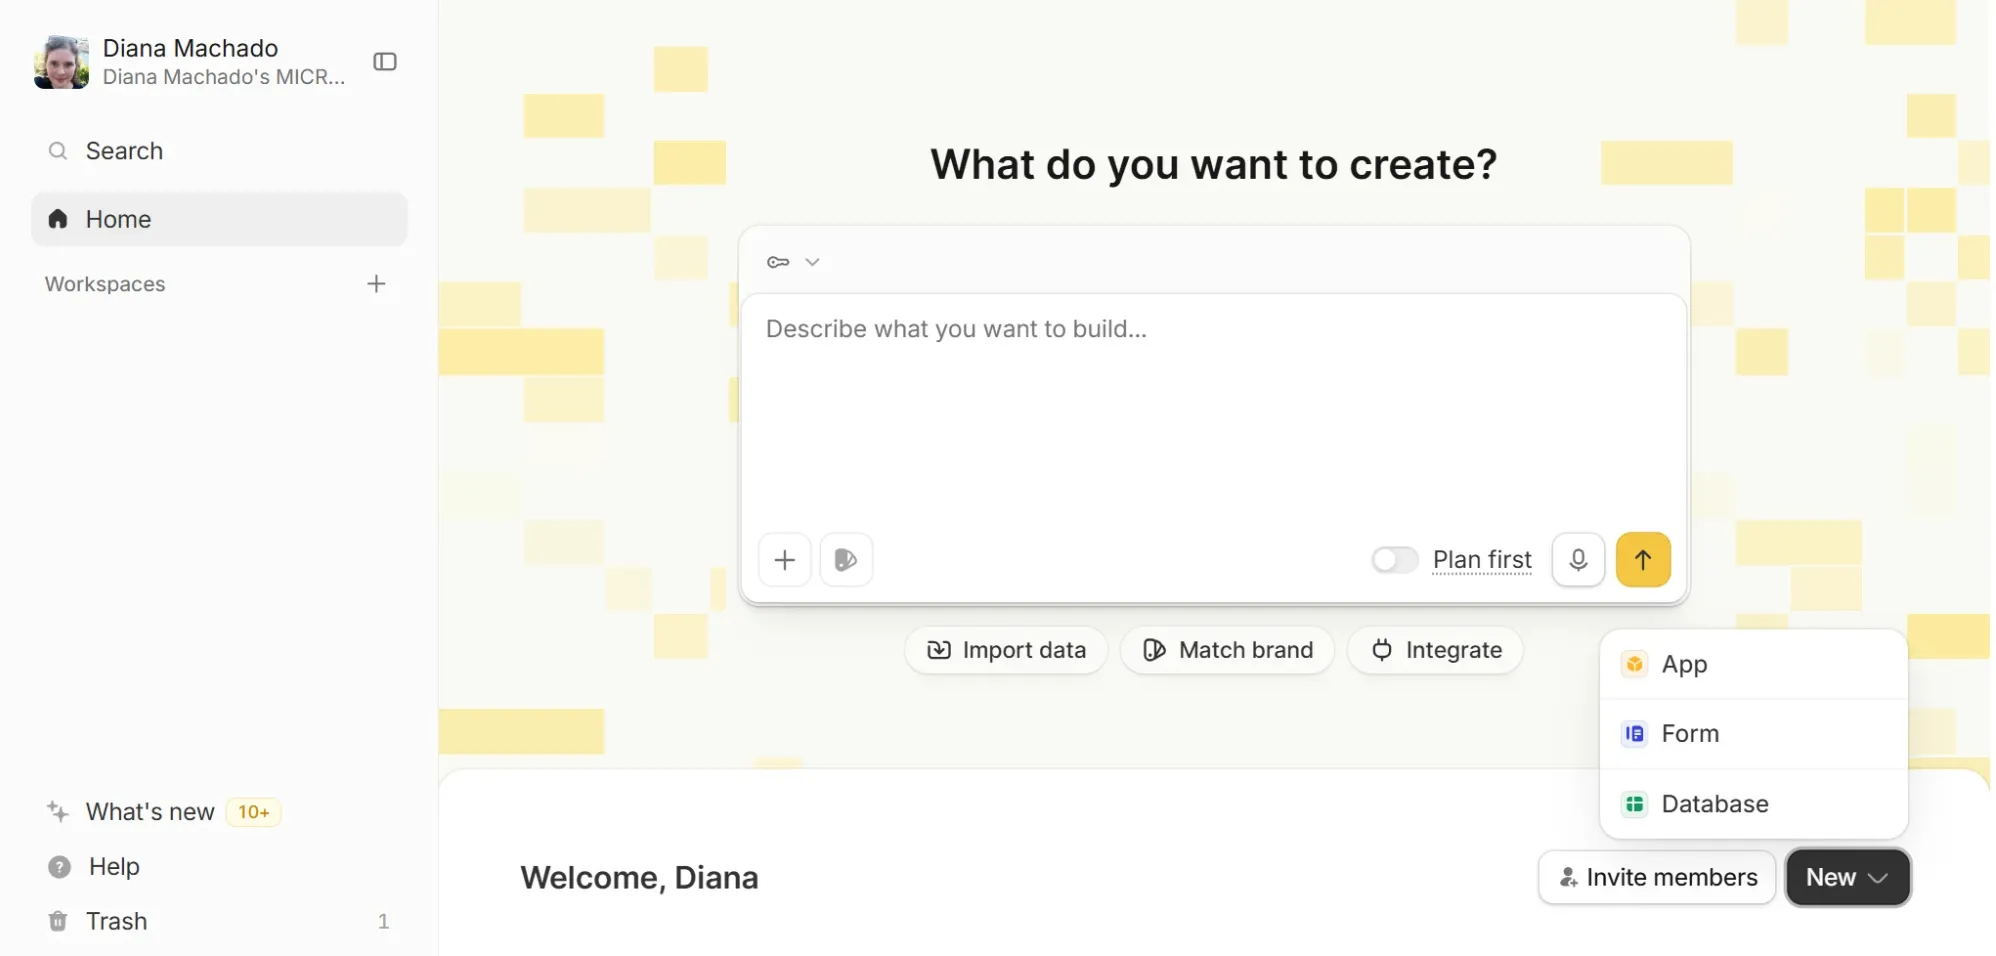Screen dimensions: 1996x956
Task: Expand the key access dropdown in prompt box
Action: tap(813, 262)
